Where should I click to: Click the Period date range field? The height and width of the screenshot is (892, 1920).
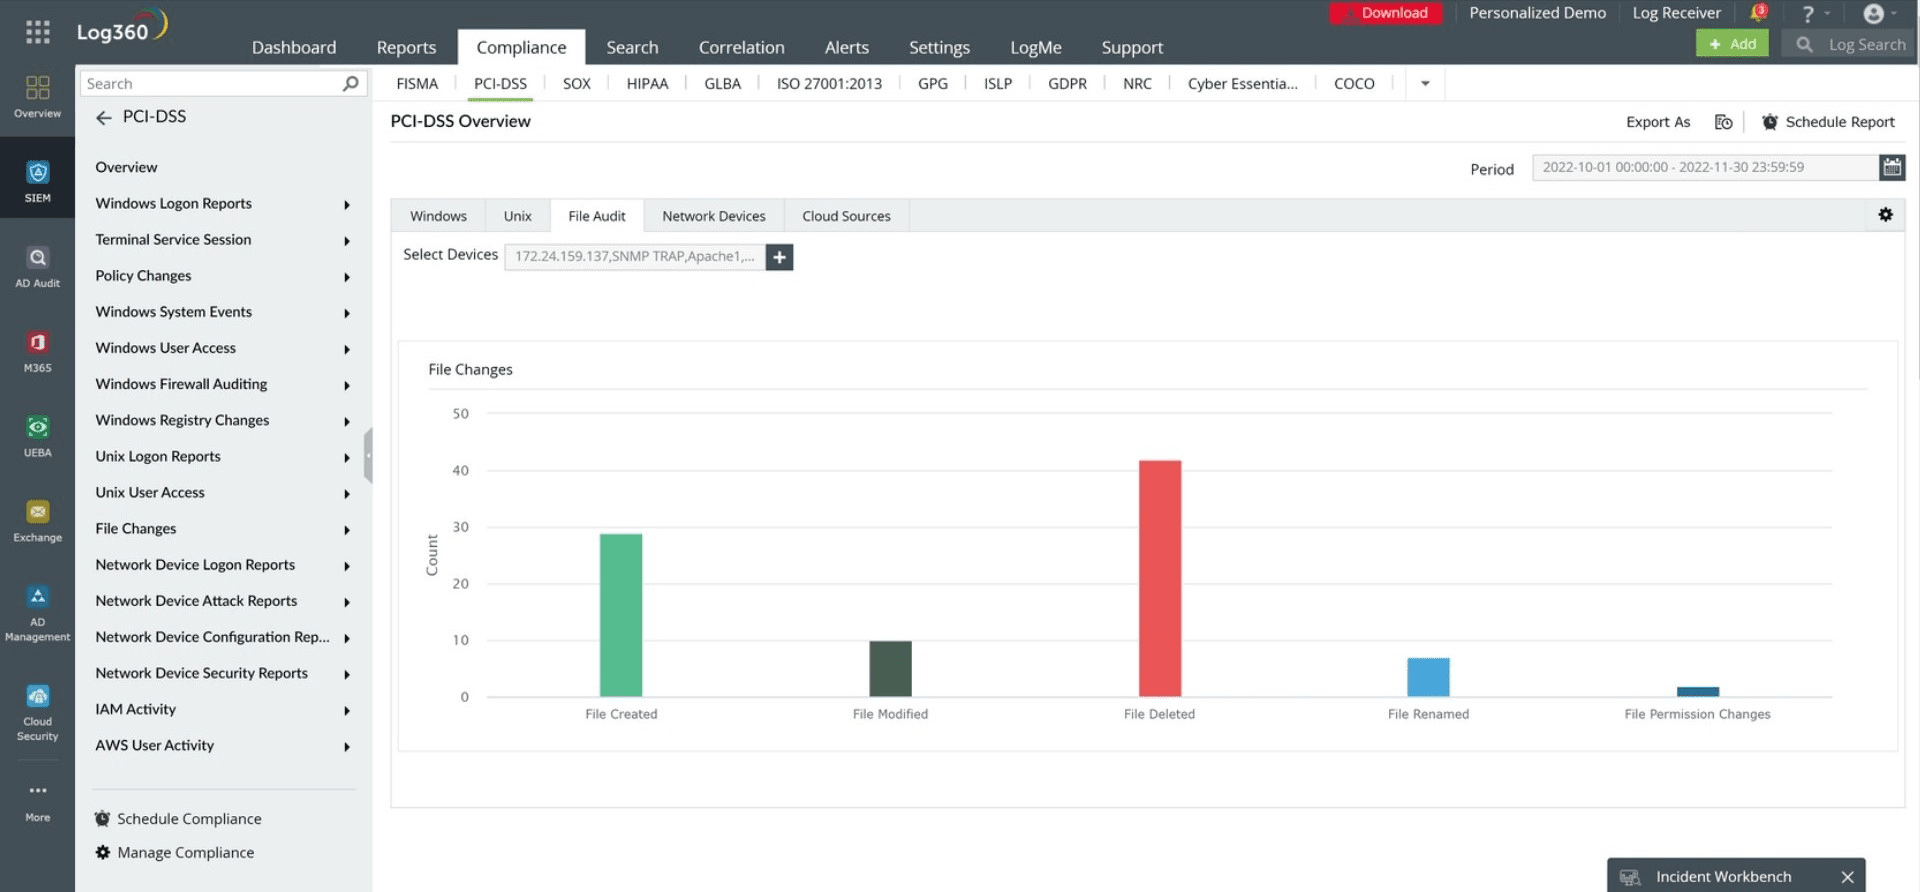point(1705,167)
